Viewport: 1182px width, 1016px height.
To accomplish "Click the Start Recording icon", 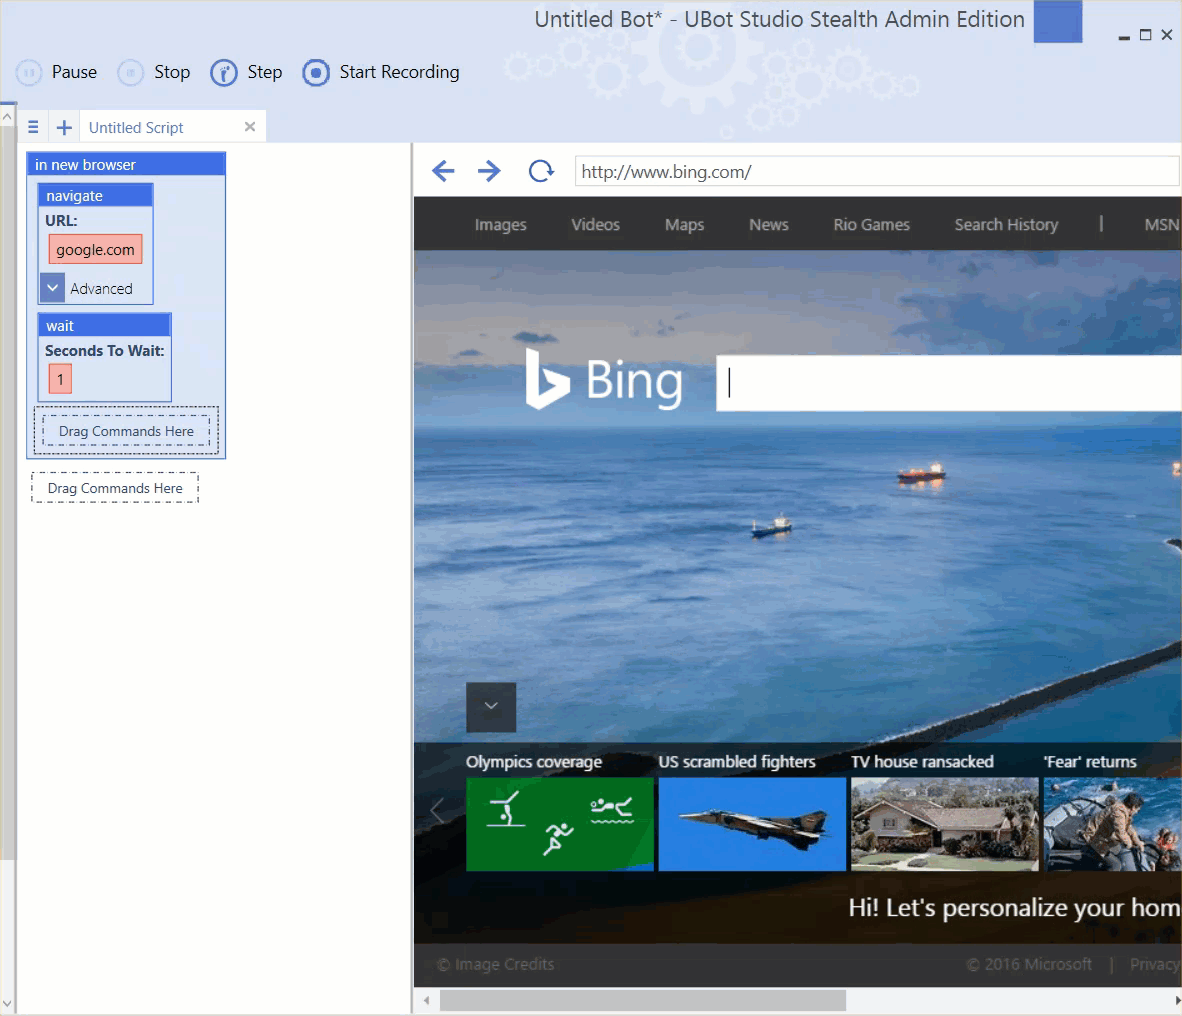I will pos(316,72).
